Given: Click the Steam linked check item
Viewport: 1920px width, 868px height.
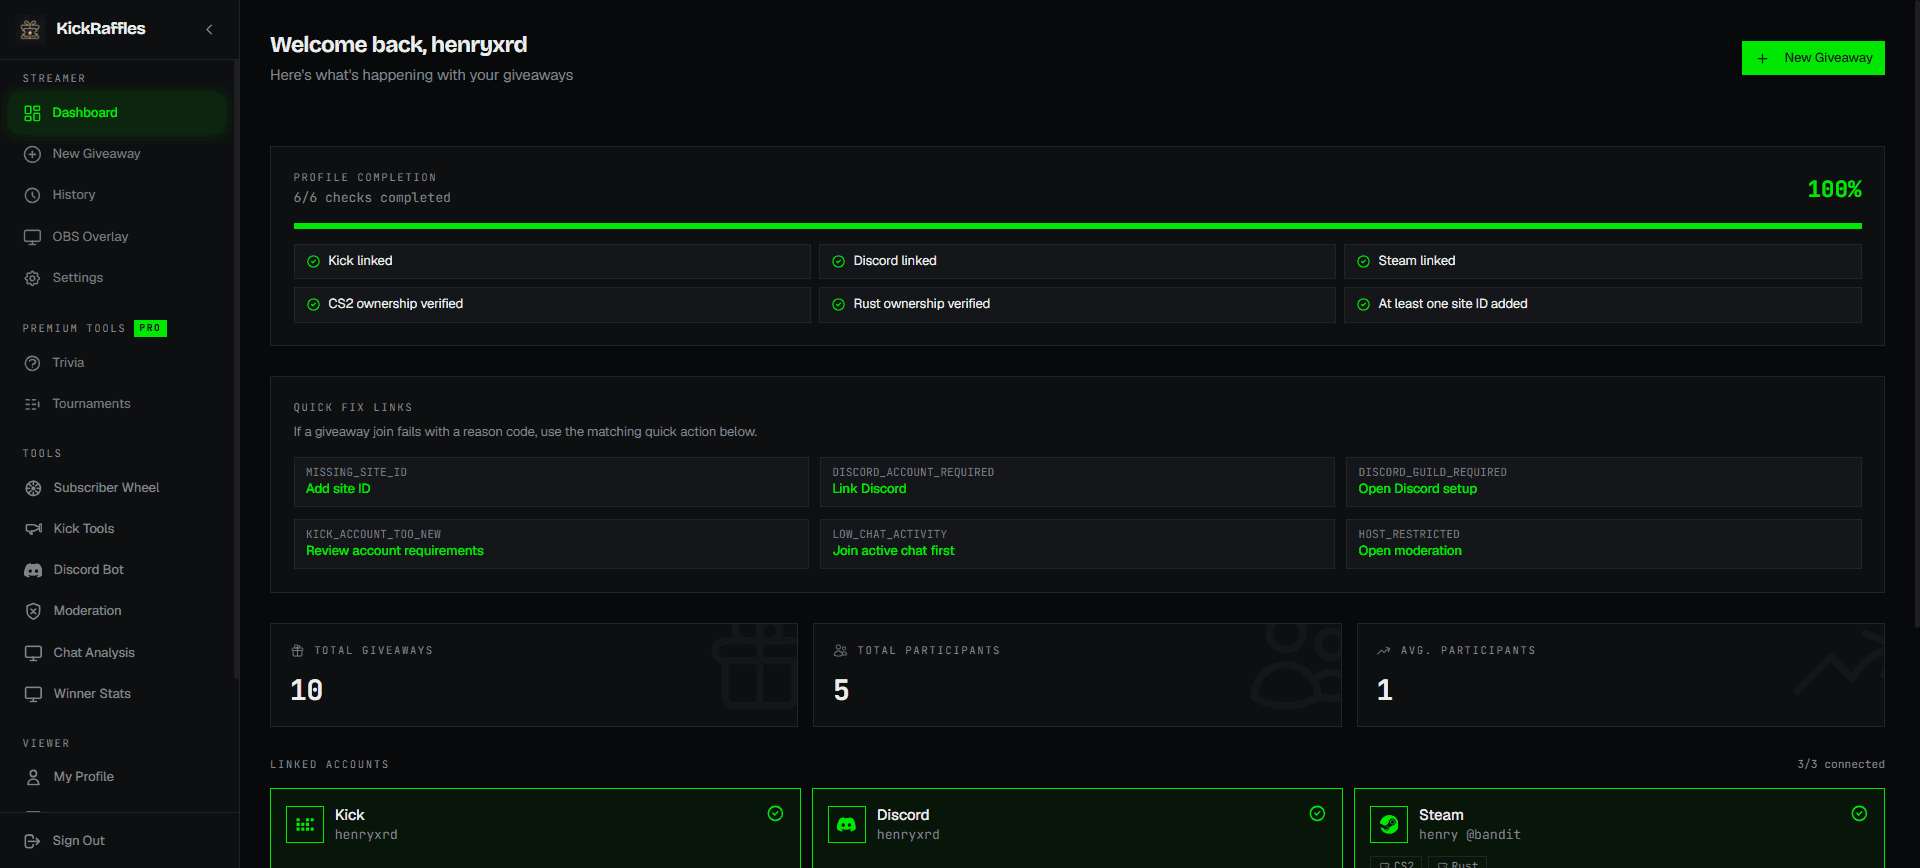Looking at the screenshot, I should (x=1603, y=261).
